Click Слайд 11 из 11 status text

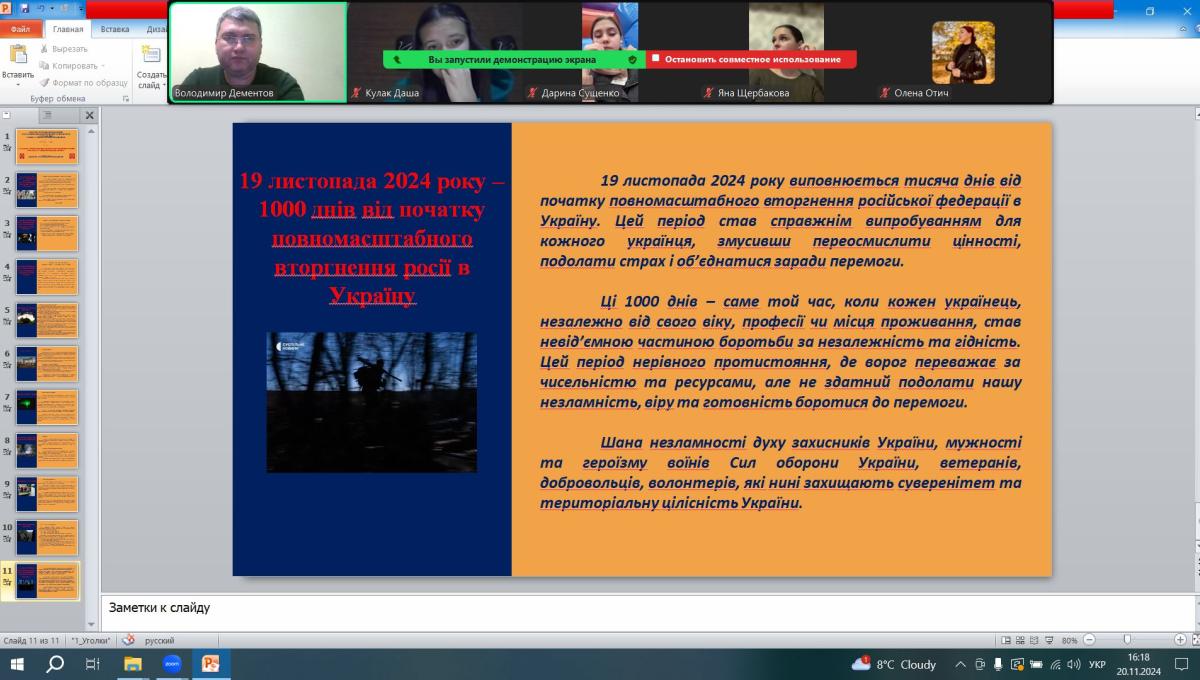point(32,640)
